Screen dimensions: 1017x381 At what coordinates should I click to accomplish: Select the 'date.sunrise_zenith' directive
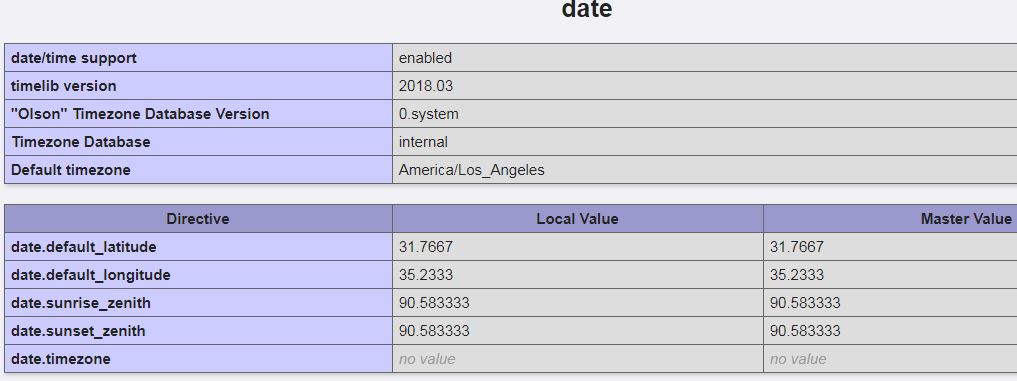click(x=81, y=302)
